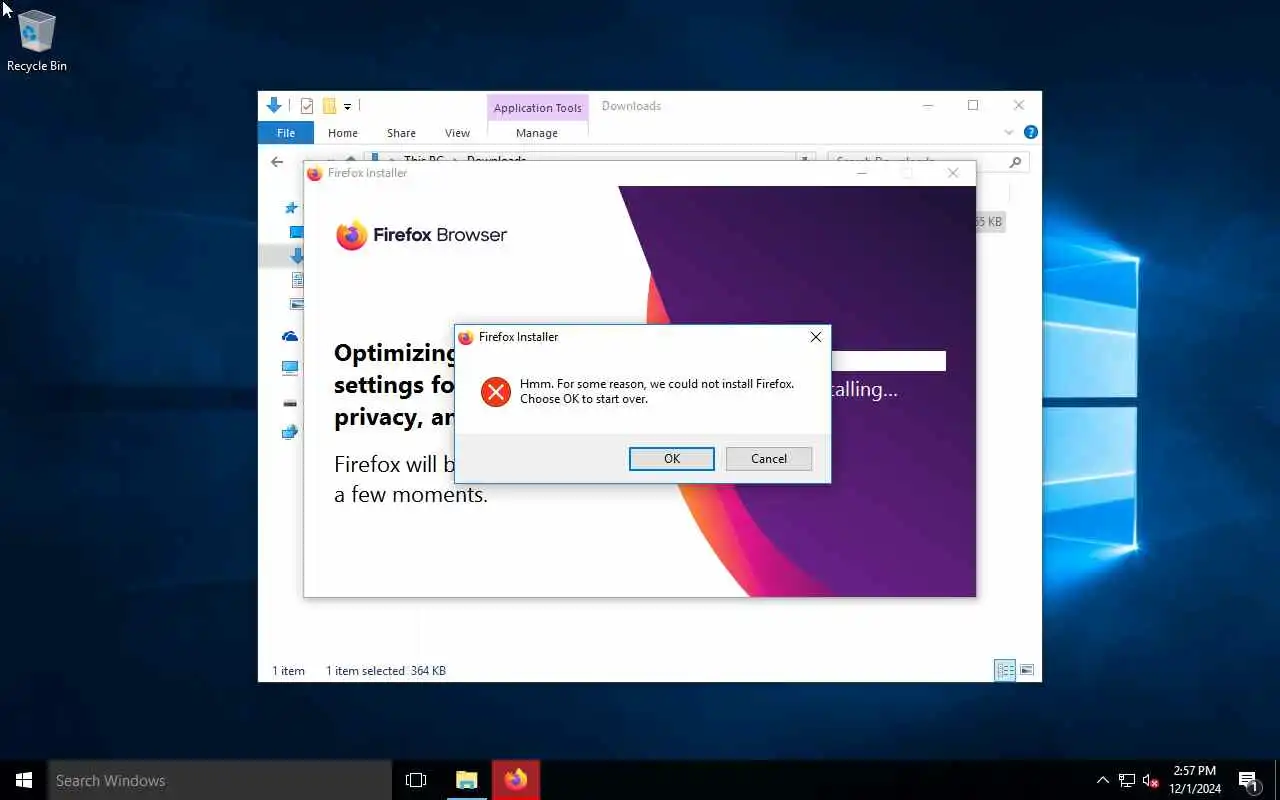Open File Explorer Help with the question mark icon
Image resolution: width=1280 pixels, height=800 pixels.
pyautogui.click(x=1031, y=132)
